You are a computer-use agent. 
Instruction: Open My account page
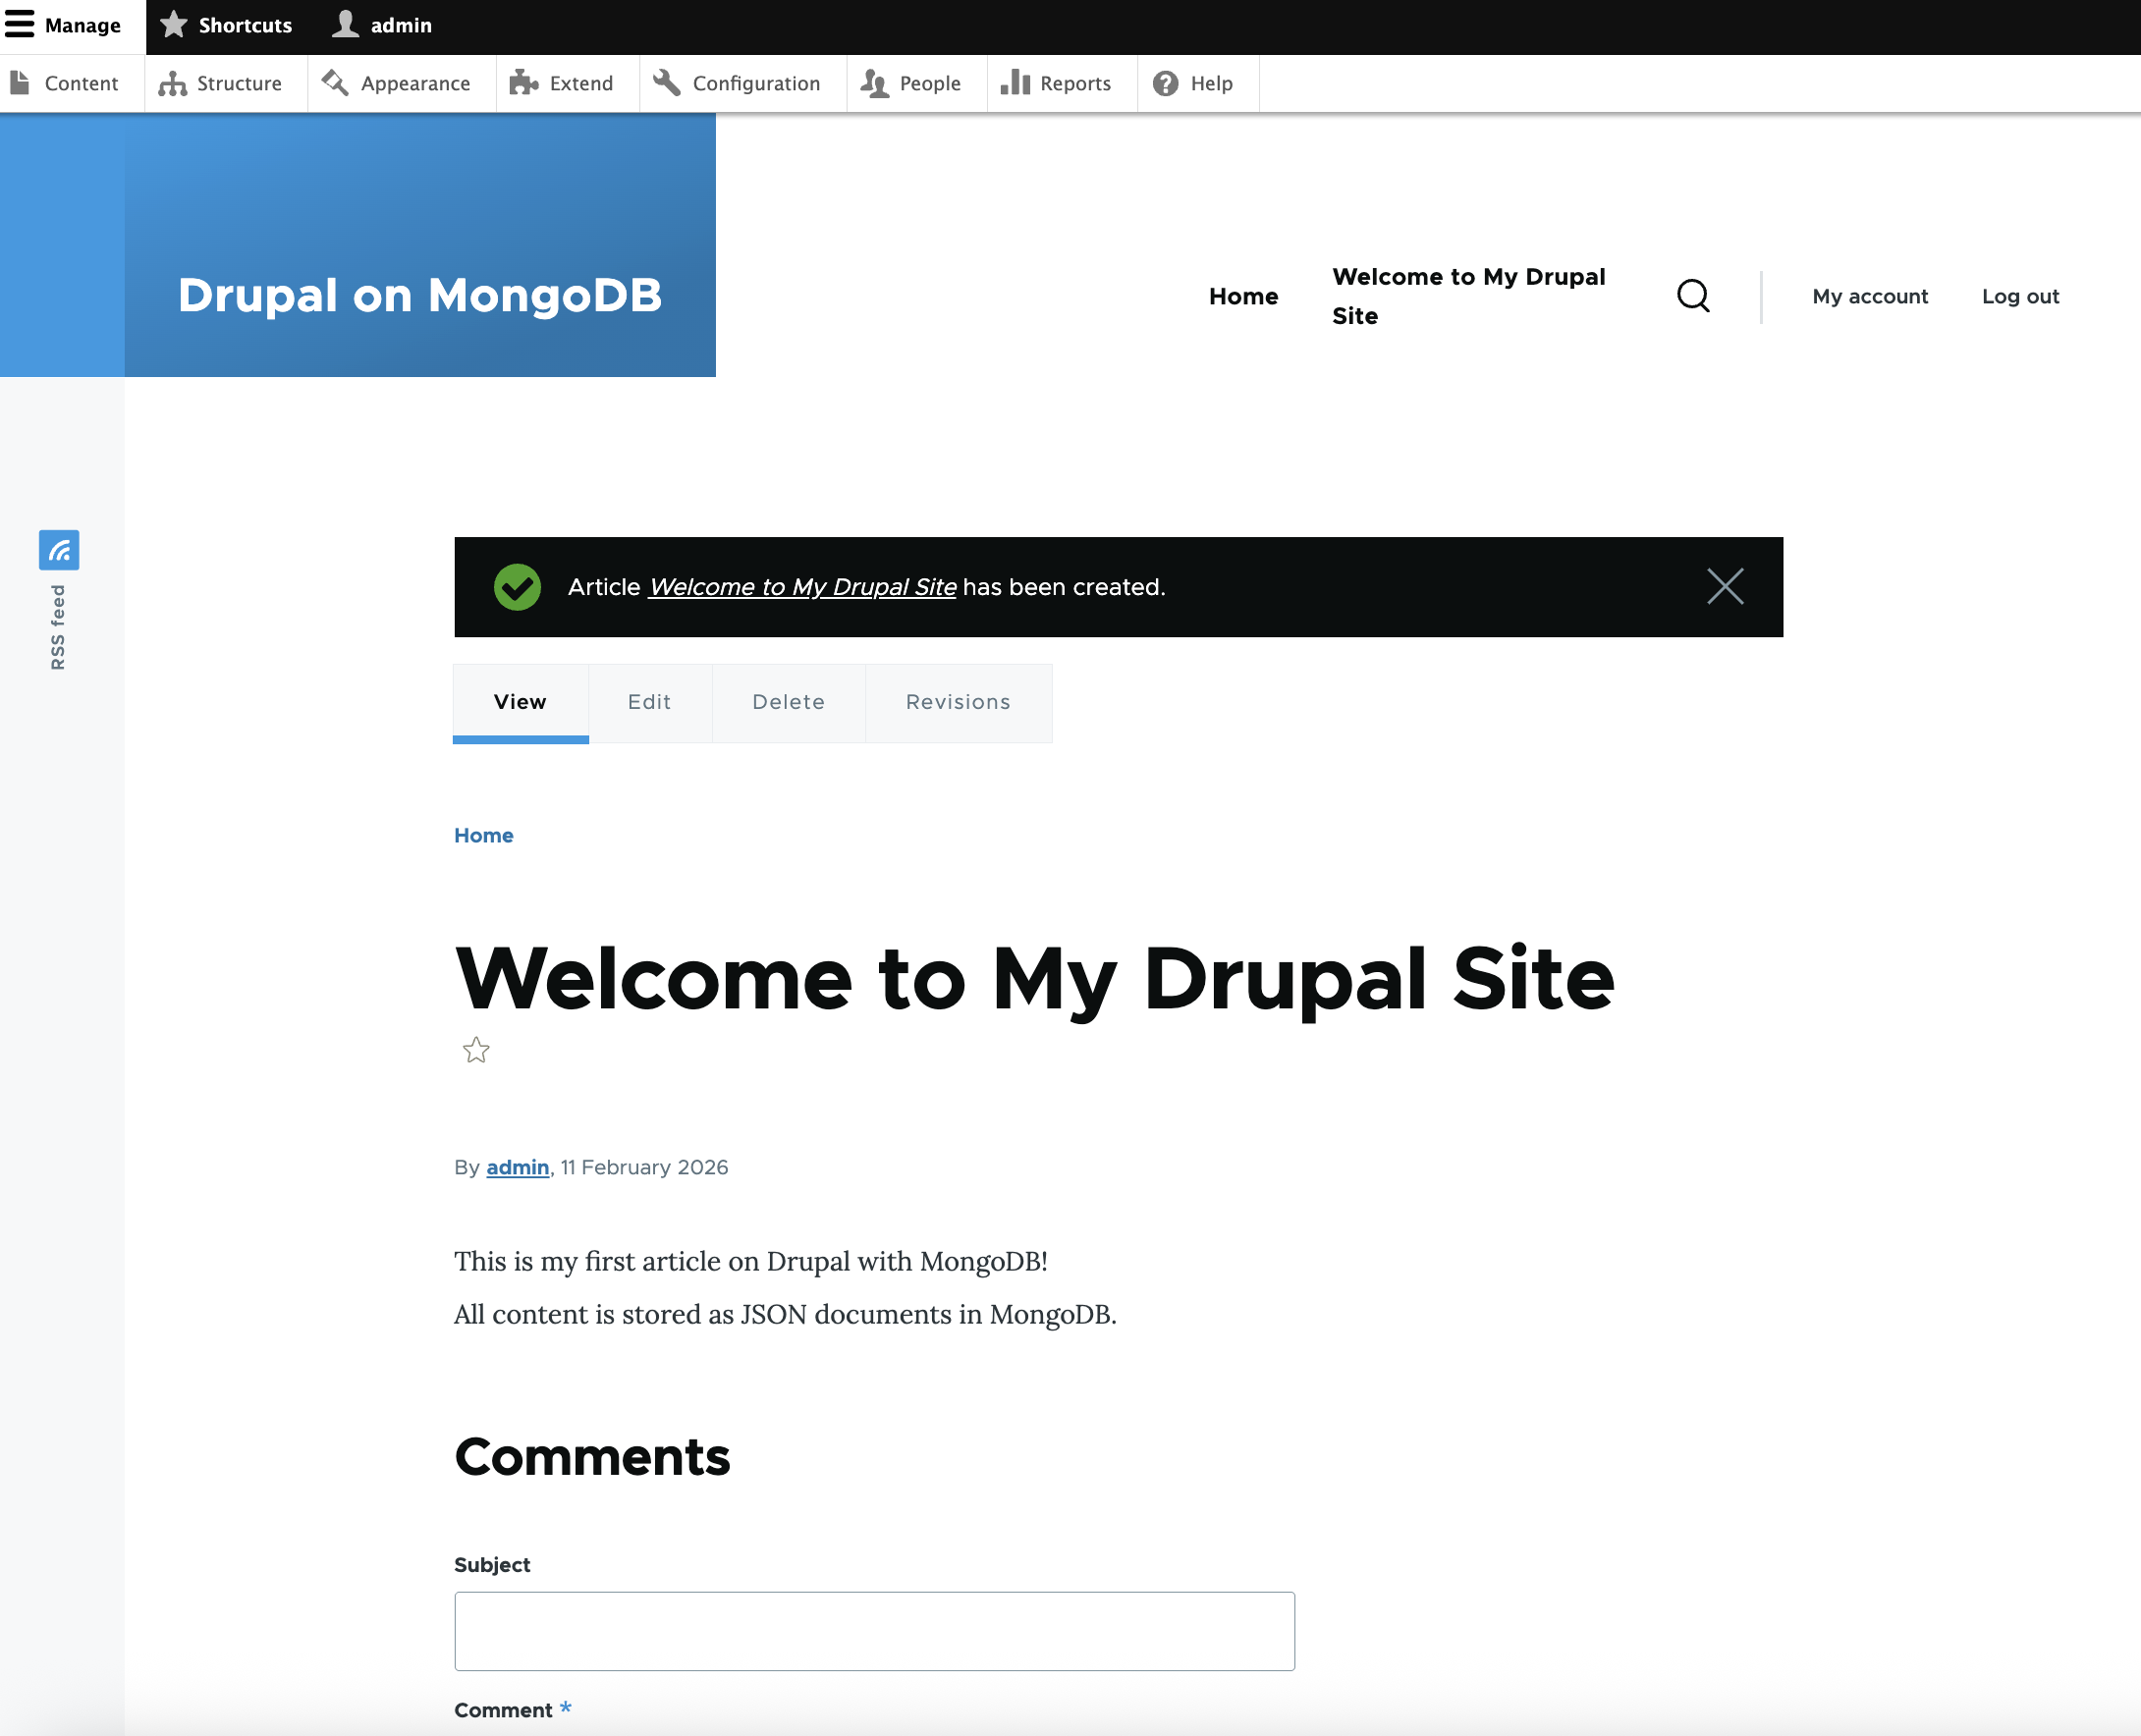pos(1870,296)
